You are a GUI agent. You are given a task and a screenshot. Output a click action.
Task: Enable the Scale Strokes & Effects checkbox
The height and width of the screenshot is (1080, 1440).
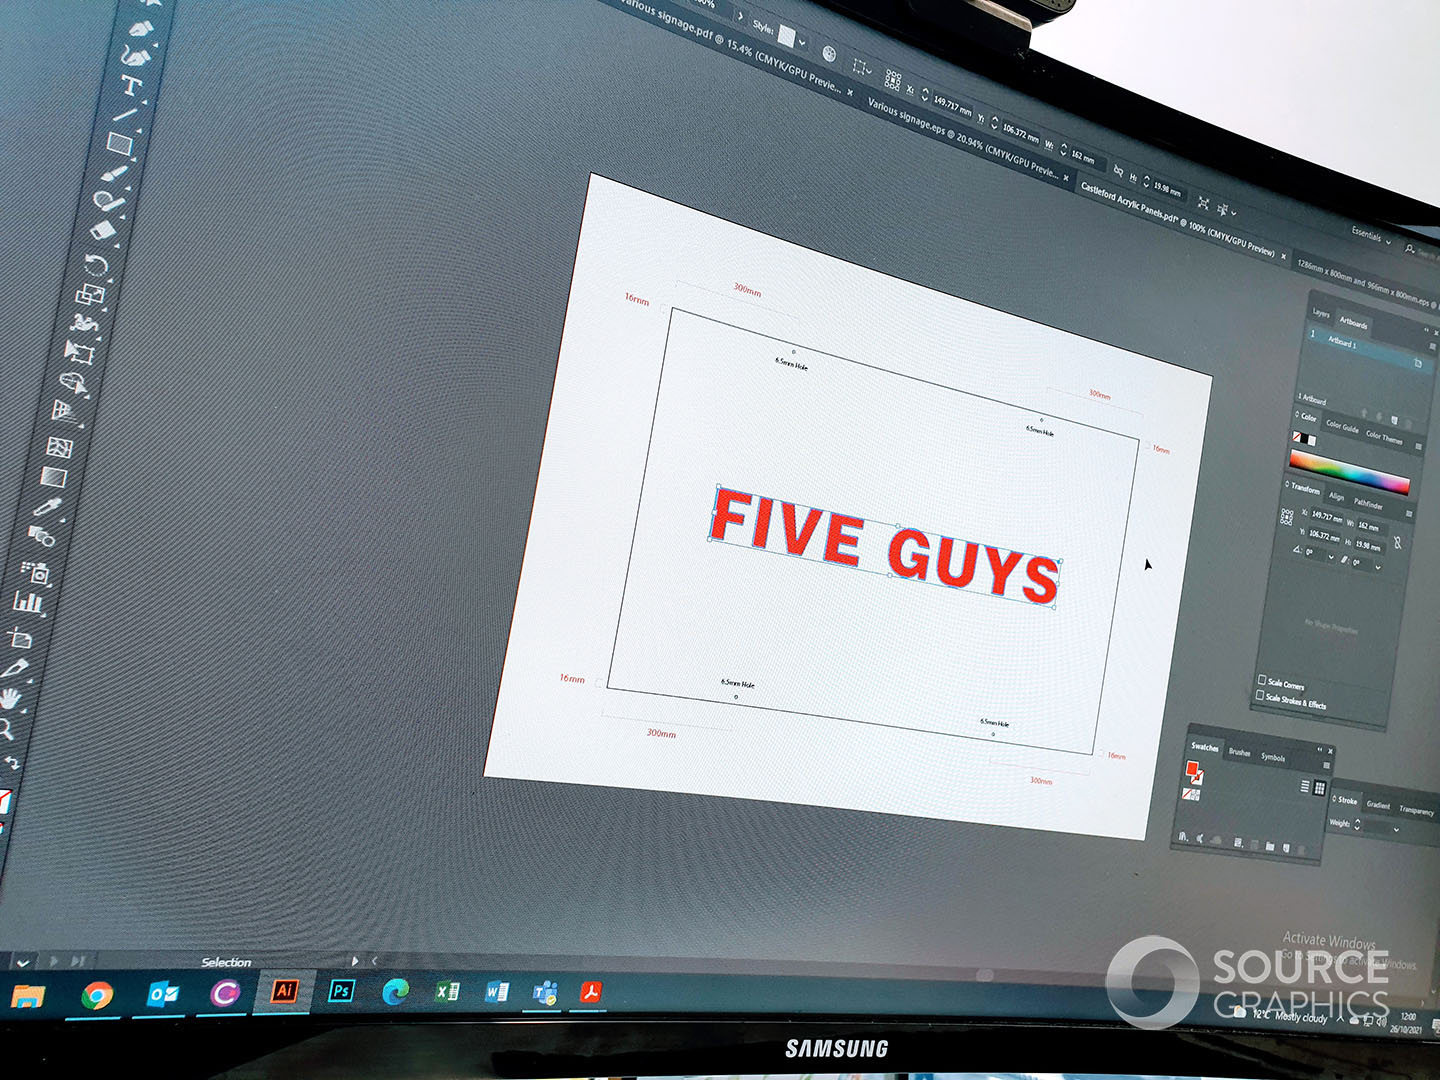click(x=1260, y=695)
